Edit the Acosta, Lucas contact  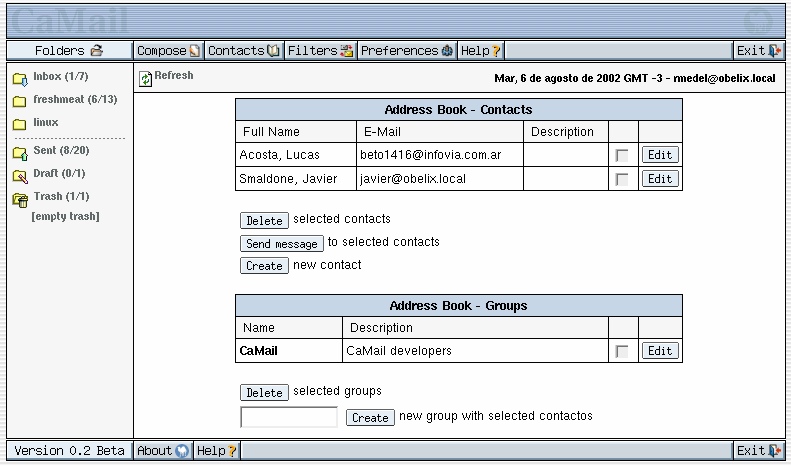pos(660,155)
